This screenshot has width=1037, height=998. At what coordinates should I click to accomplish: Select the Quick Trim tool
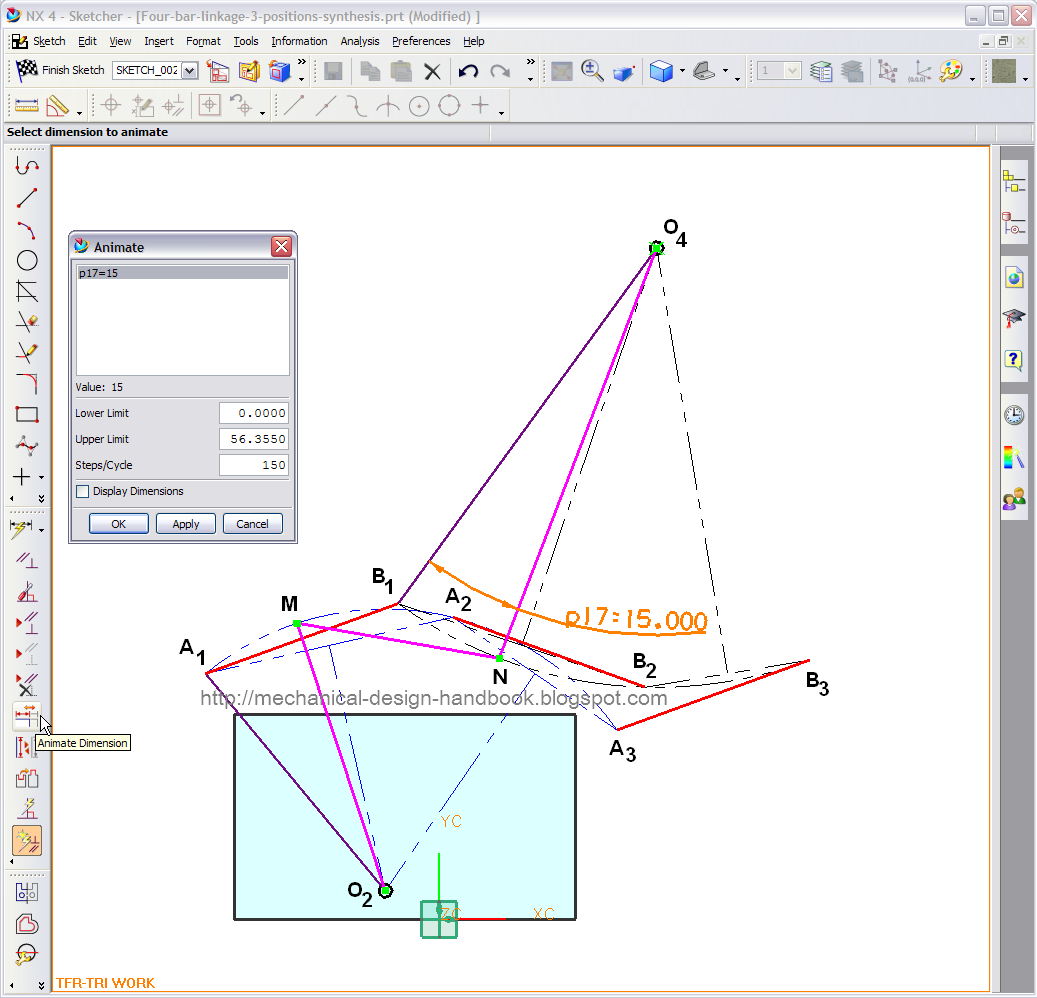[27, 322]
